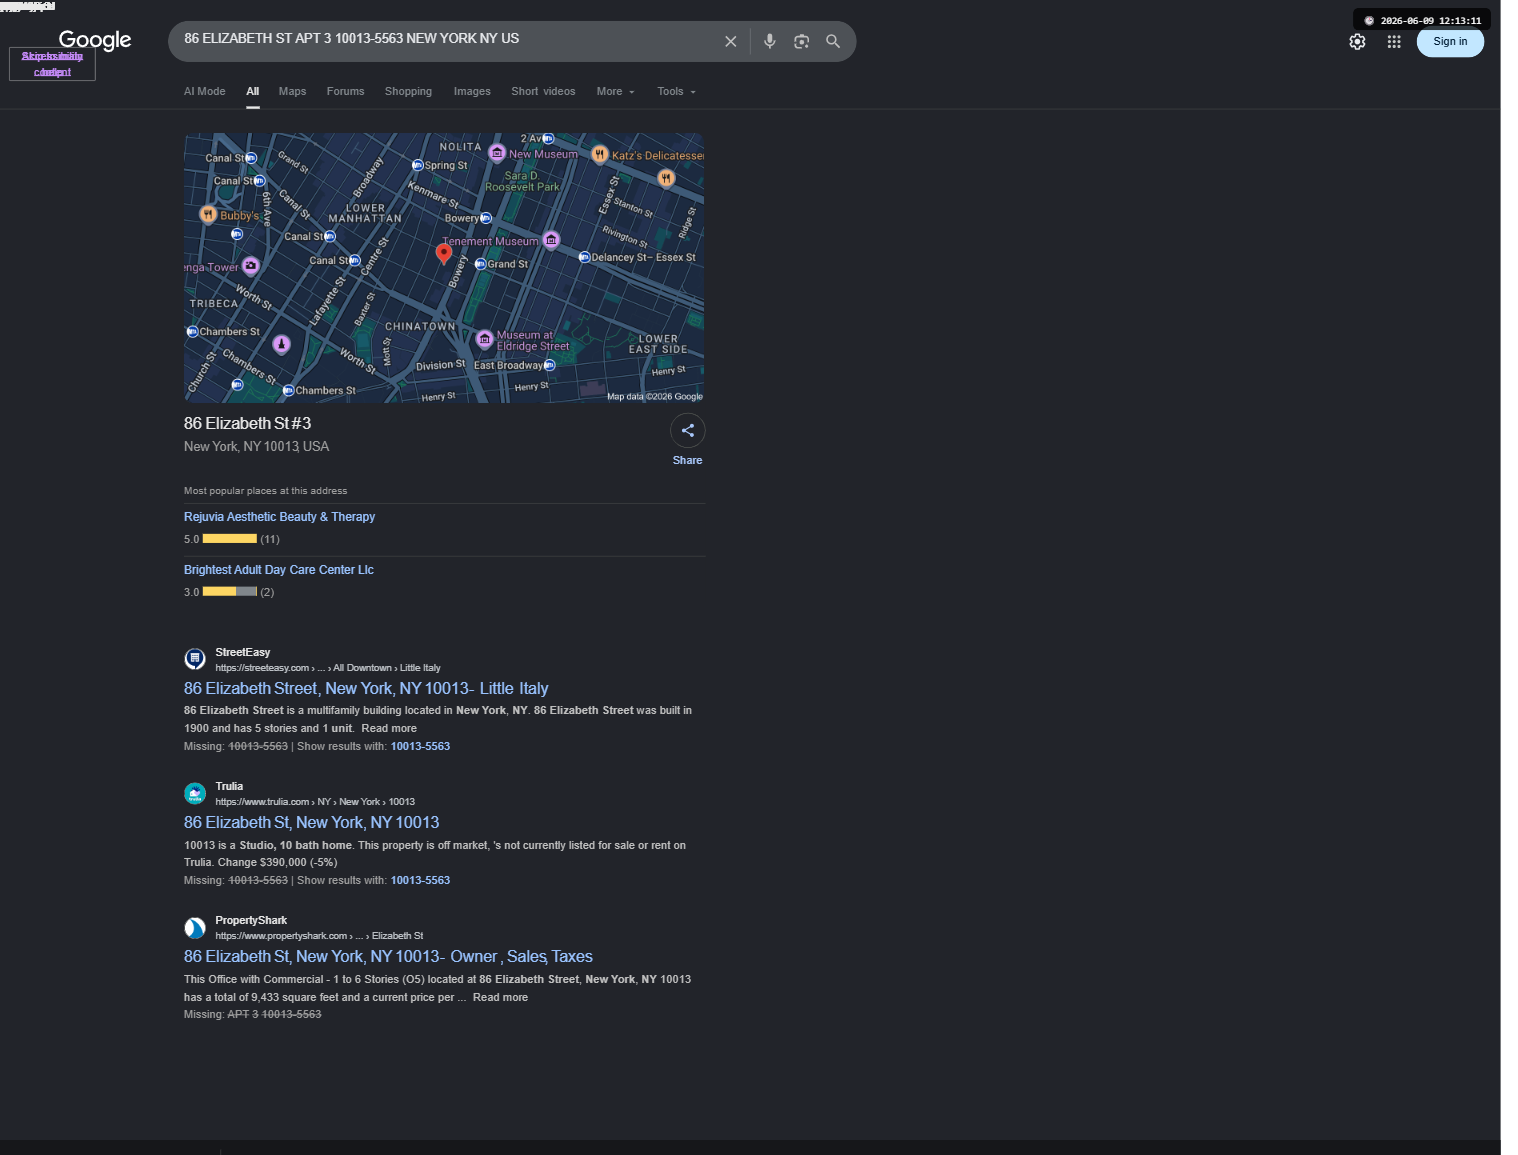Open StreetEasy 86 Elizabeth Street result

click(366, 688)
